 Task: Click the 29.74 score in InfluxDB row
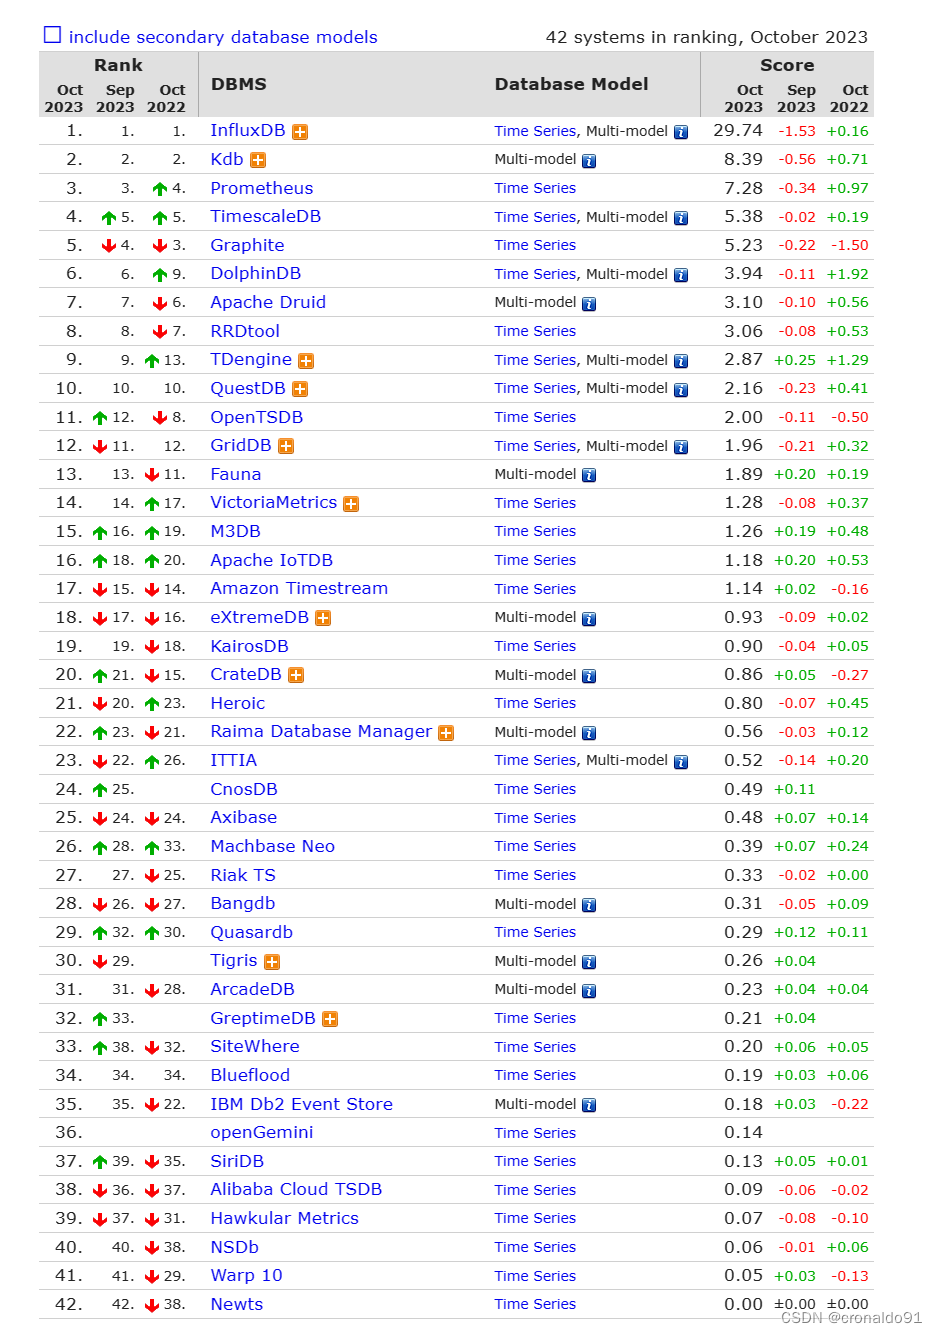tap(738, 131)
